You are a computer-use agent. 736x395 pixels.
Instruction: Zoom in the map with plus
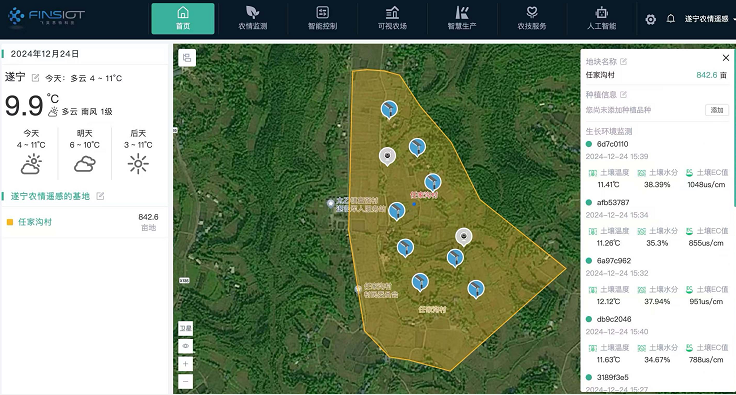[185, 364]
